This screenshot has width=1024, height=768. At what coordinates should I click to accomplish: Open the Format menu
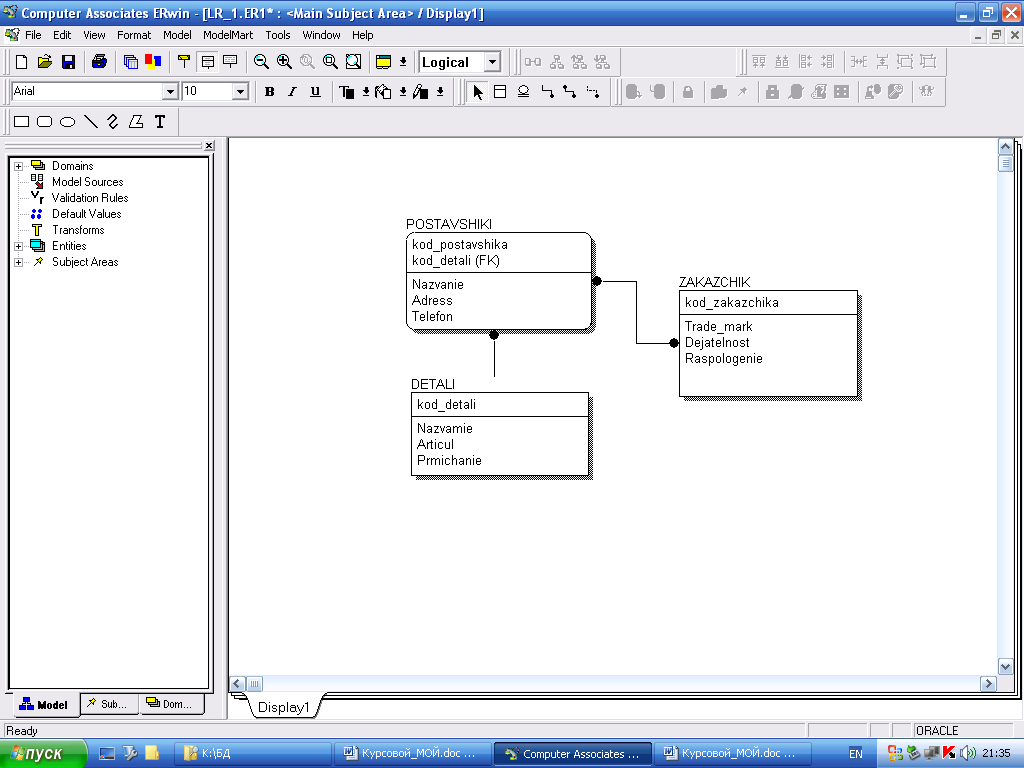[134, 35]
